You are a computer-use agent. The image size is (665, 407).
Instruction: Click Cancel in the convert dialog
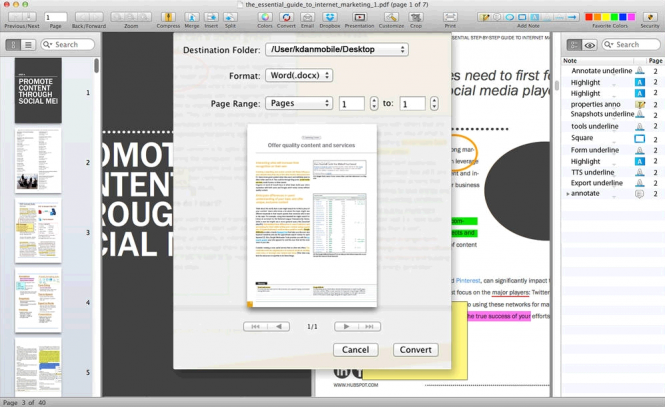coord(355,350)
